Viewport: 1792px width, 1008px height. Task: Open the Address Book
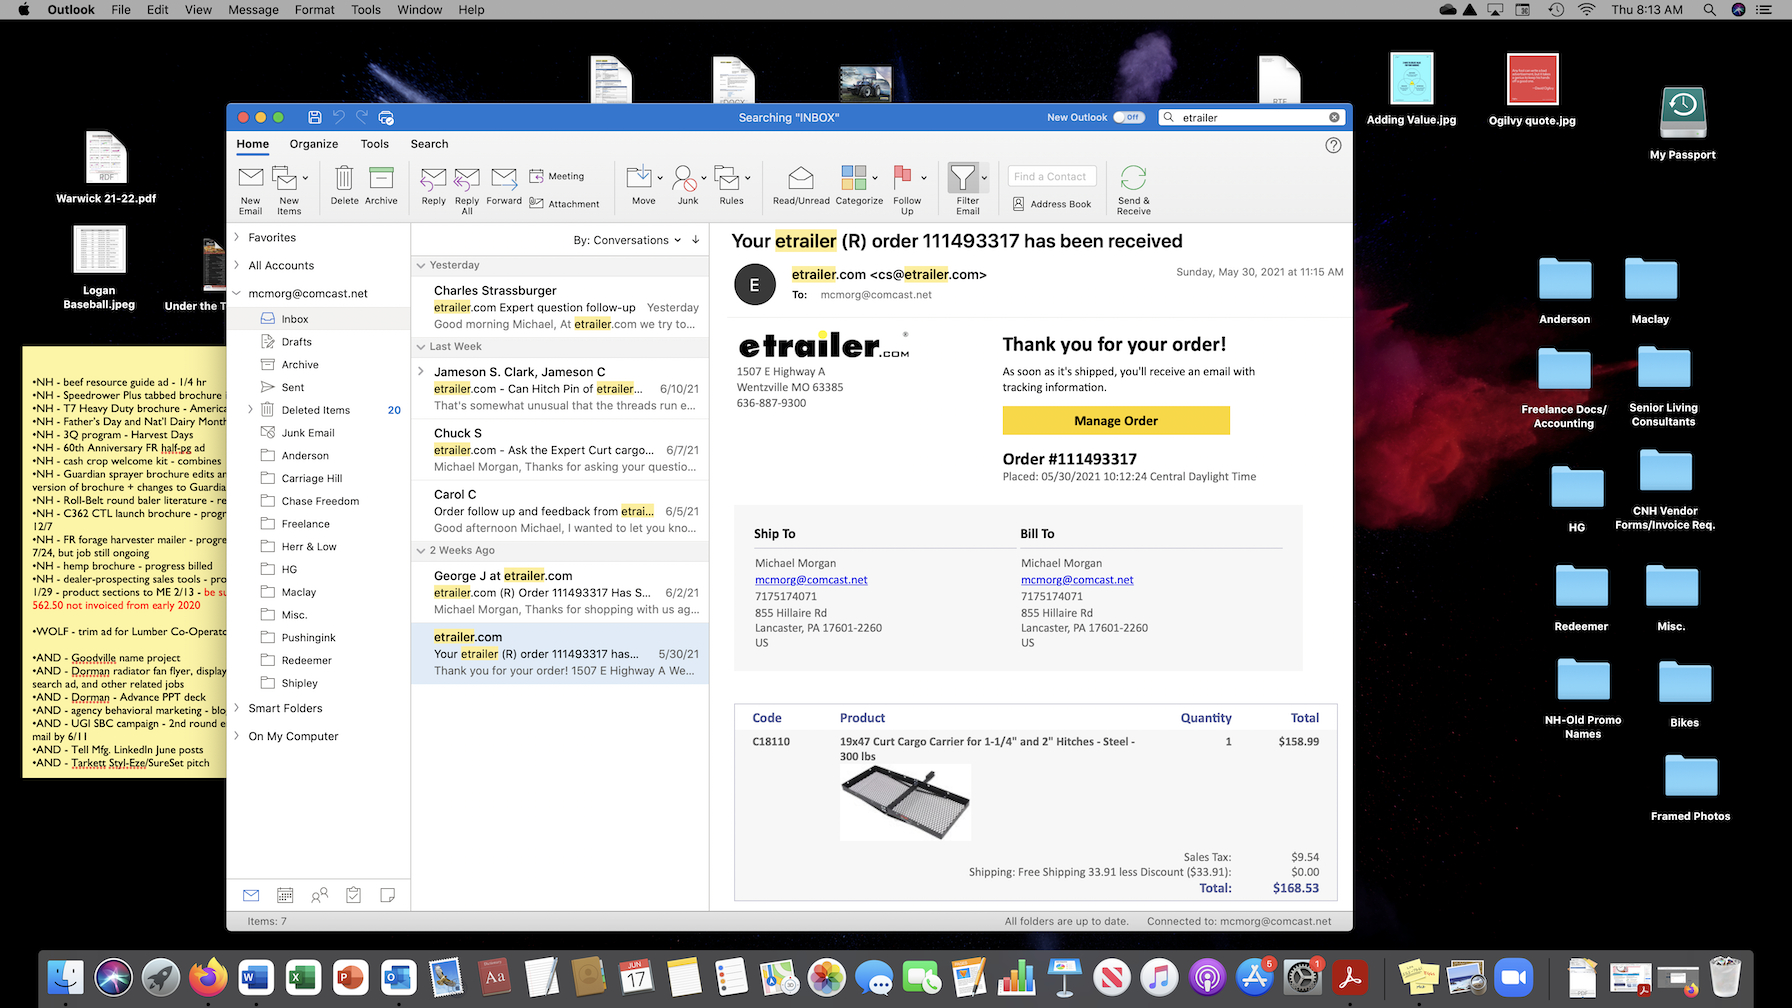click(1052, 203)
